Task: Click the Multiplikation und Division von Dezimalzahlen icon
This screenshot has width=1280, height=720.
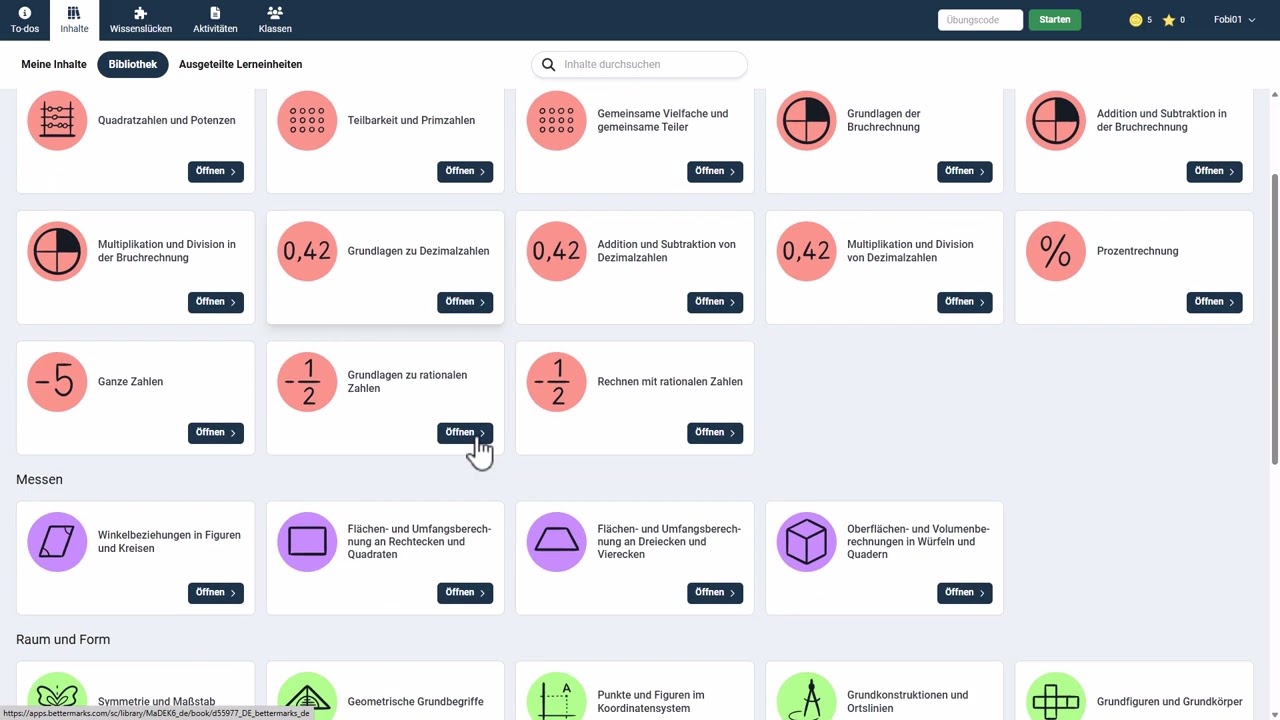Action: tap(807, 251)
